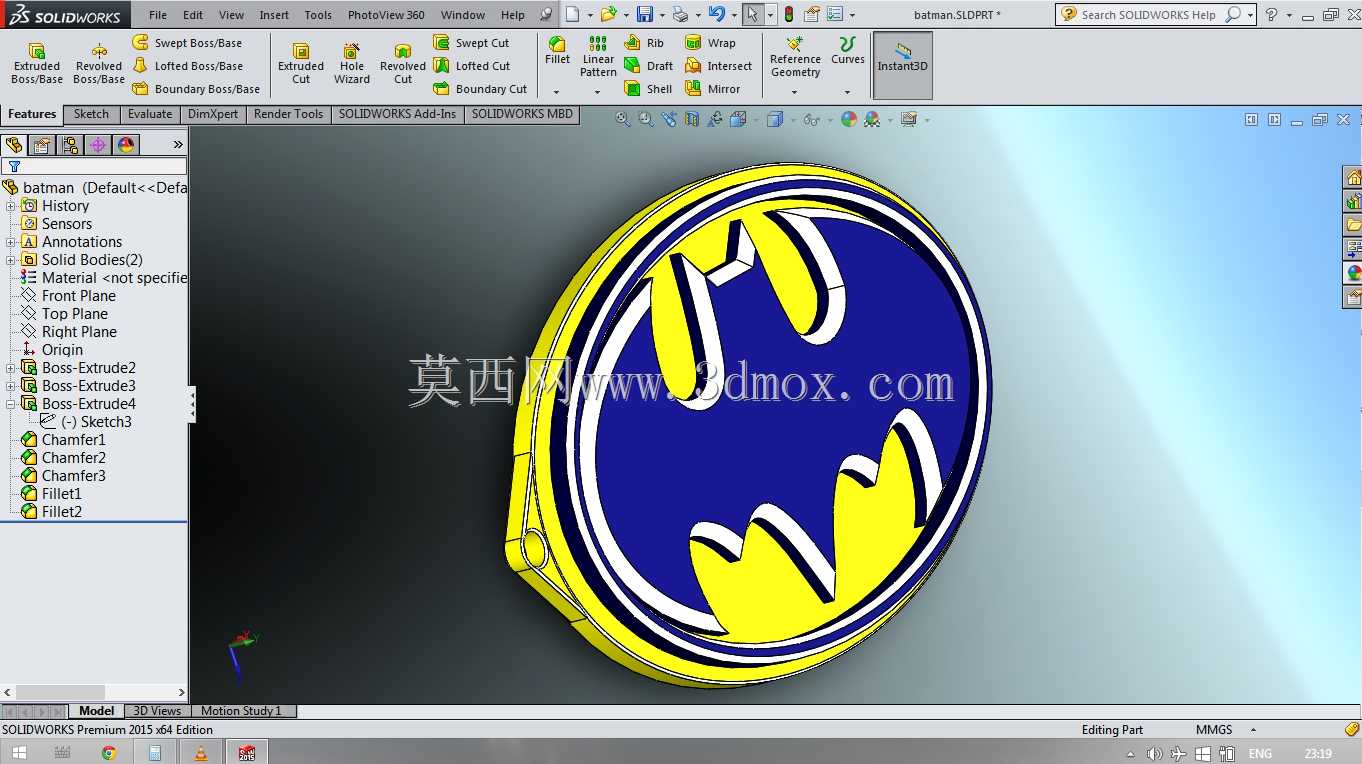This screenshot has width=1362, height=764.
Task: Click the Edit Appearance color ball icon
Action: tap(849, 120)
